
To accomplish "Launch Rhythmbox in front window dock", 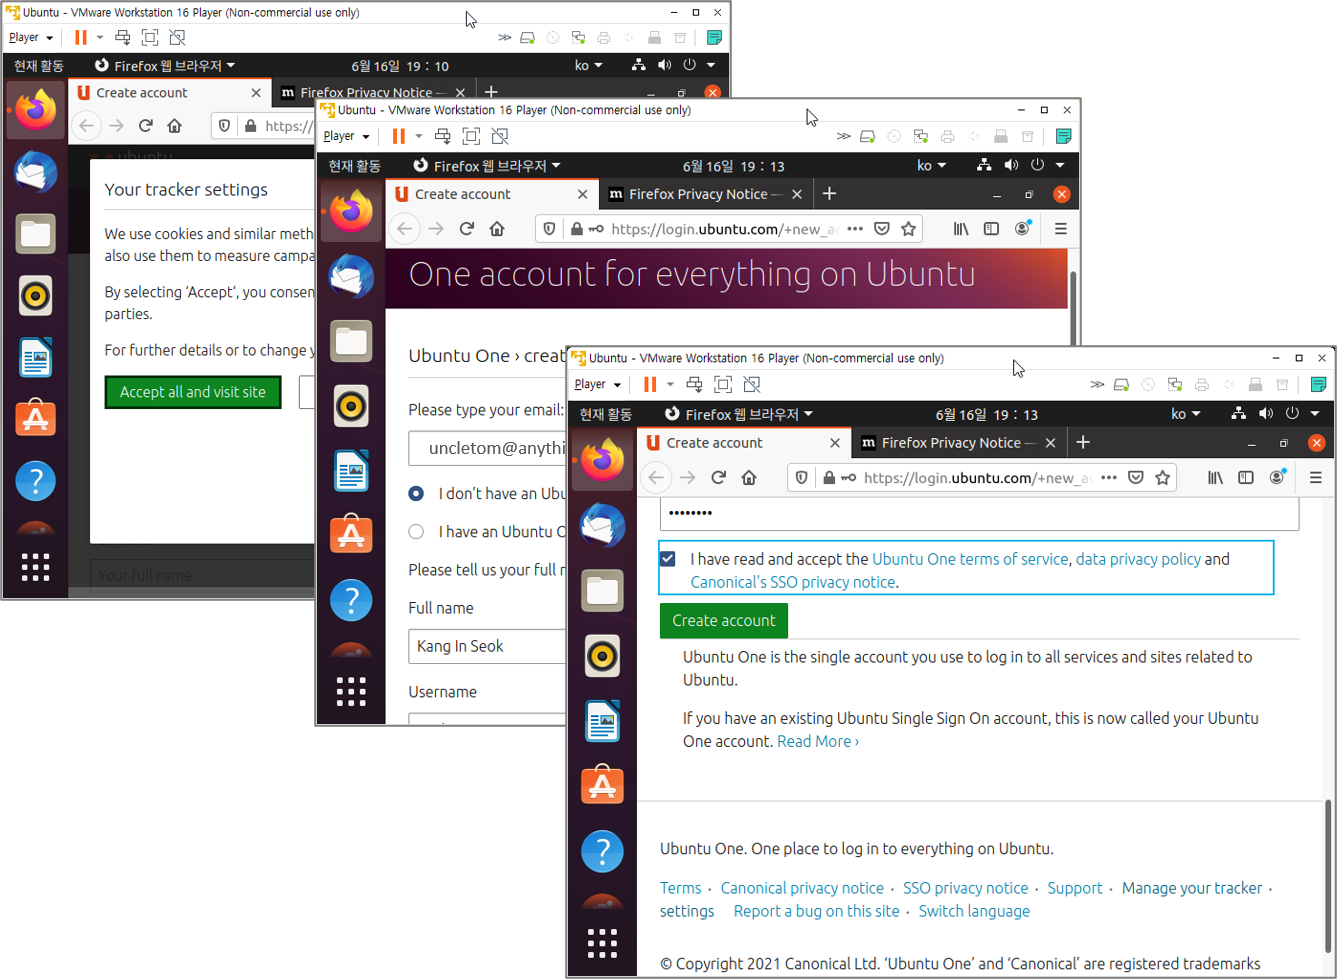I will click(x=602, y=656).
